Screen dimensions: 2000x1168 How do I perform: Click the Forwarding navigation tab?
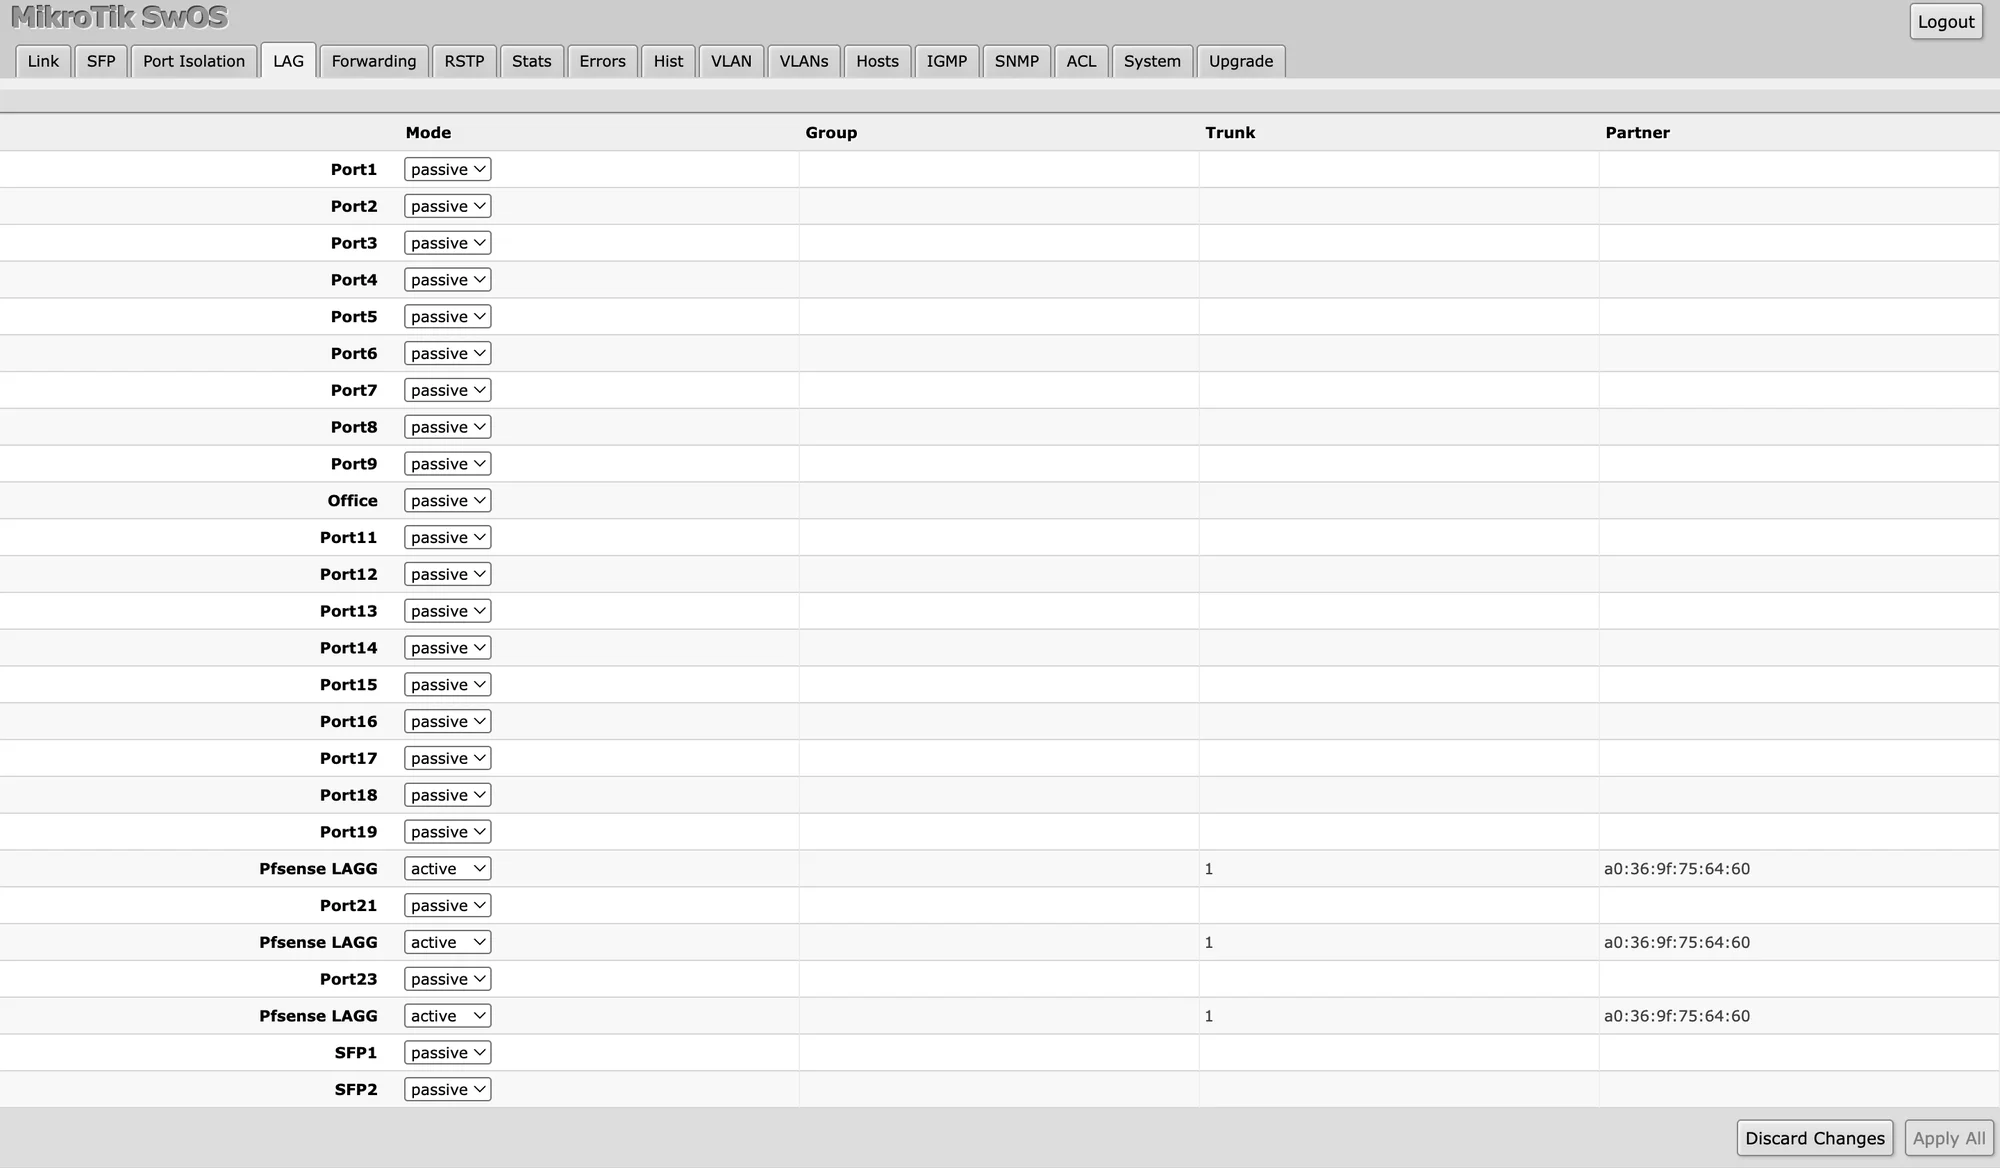point(374,61)
